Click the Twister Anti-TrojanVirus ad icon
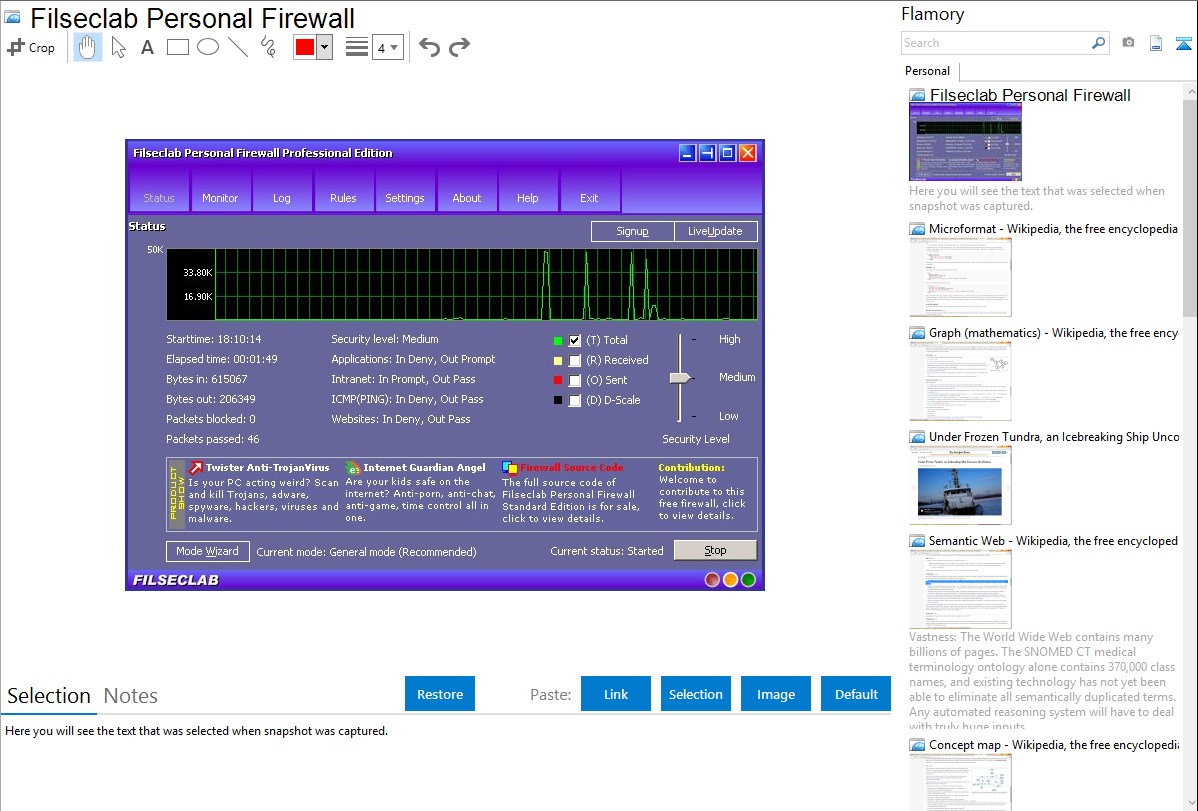The width and height of the screenshot is (1198, 811). pos(196,468)
